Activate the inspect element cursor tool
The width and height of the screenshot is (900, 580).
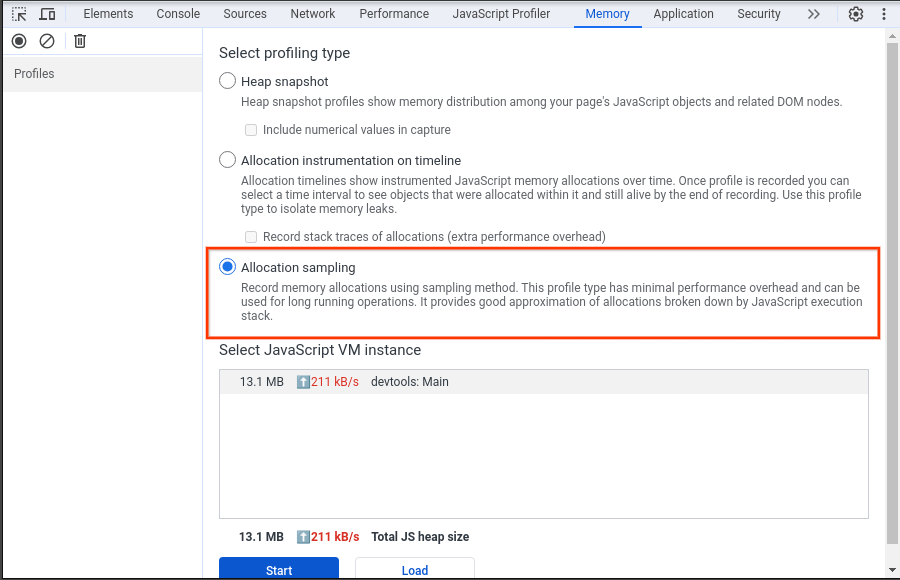coord(18,13)
